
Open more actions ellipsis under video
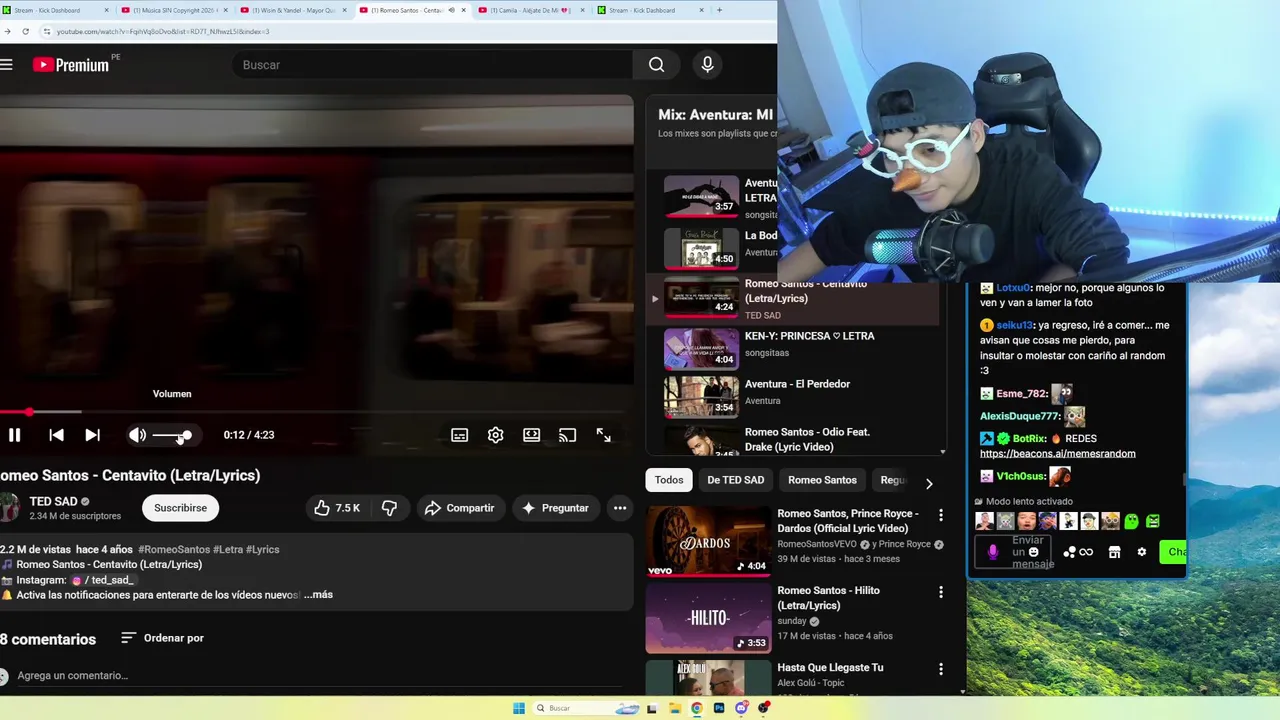point(620,508)
